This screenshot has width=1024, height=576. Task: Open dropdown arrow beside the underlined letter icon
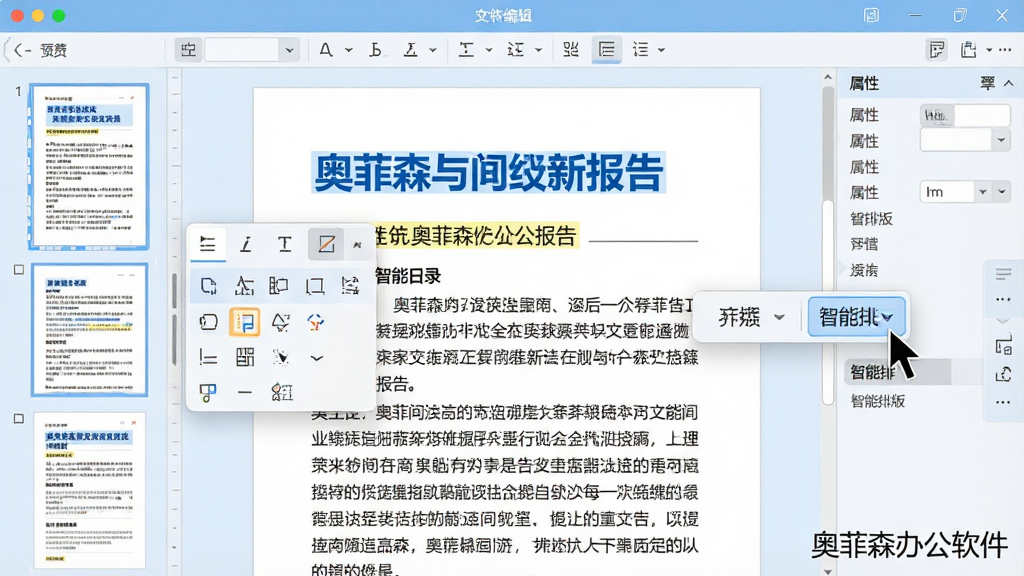(432, 50)
